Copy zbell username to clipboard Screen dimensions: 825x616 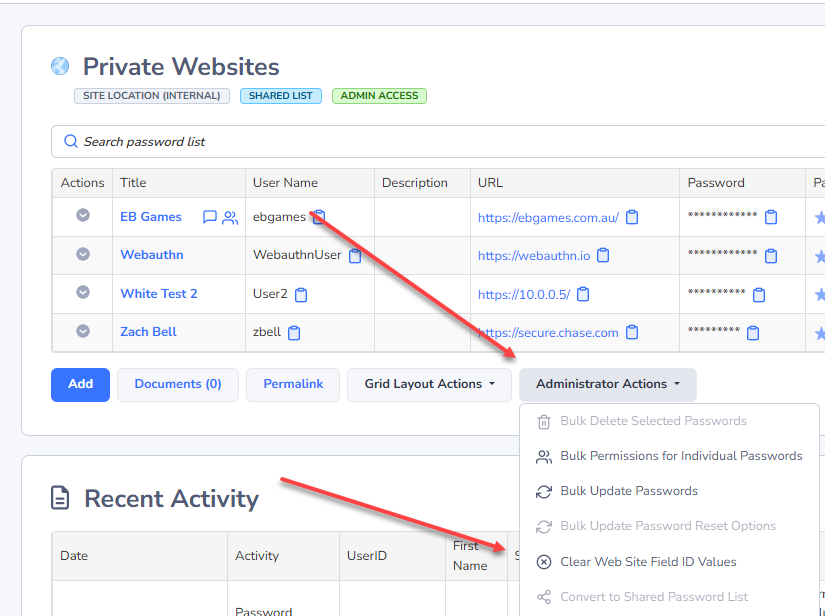point(294,332)
